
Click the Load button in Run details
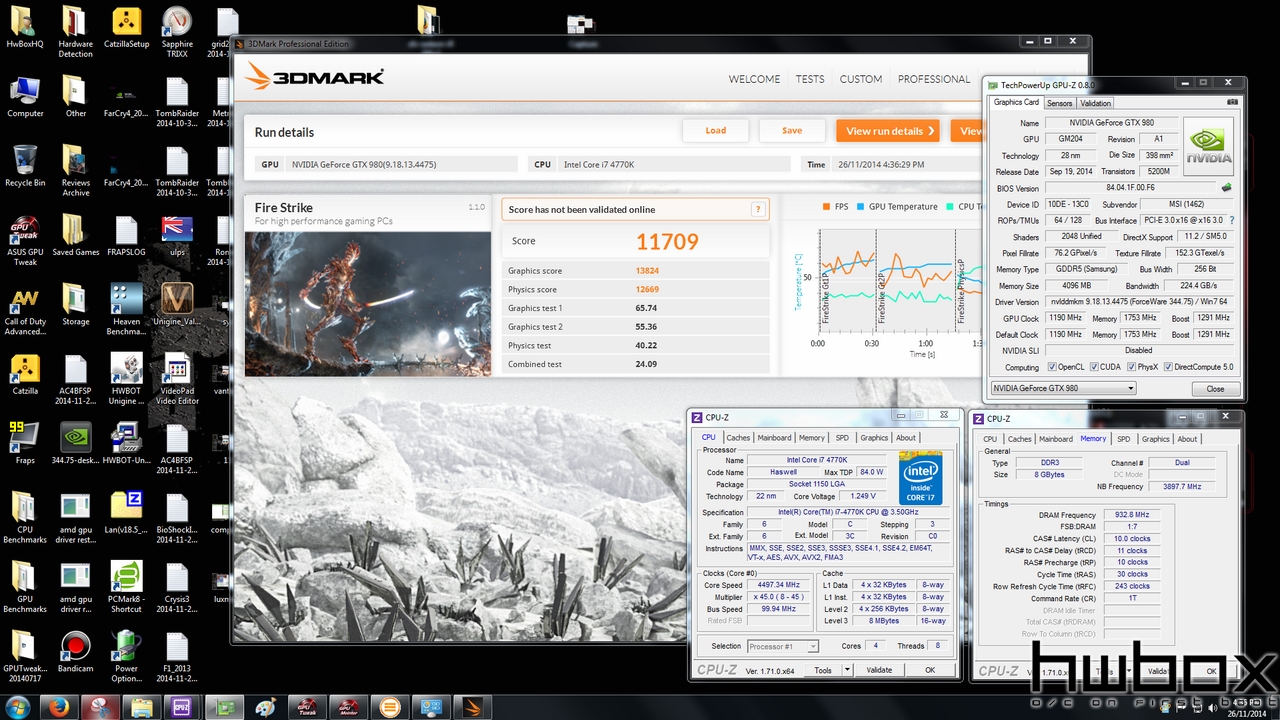(x=716, y=130)
